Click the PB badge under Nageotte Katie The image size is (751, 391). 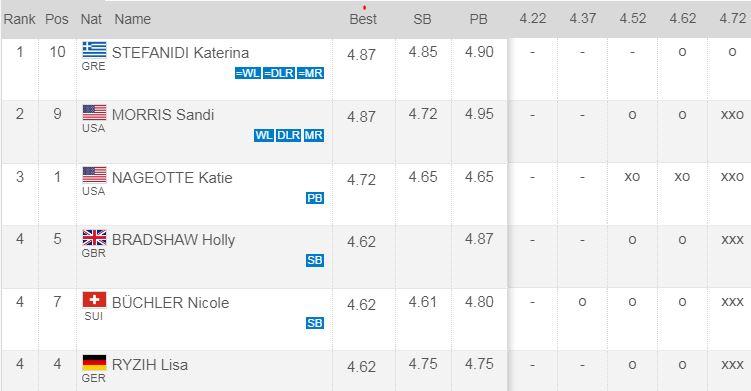click(x=315, y=198)
